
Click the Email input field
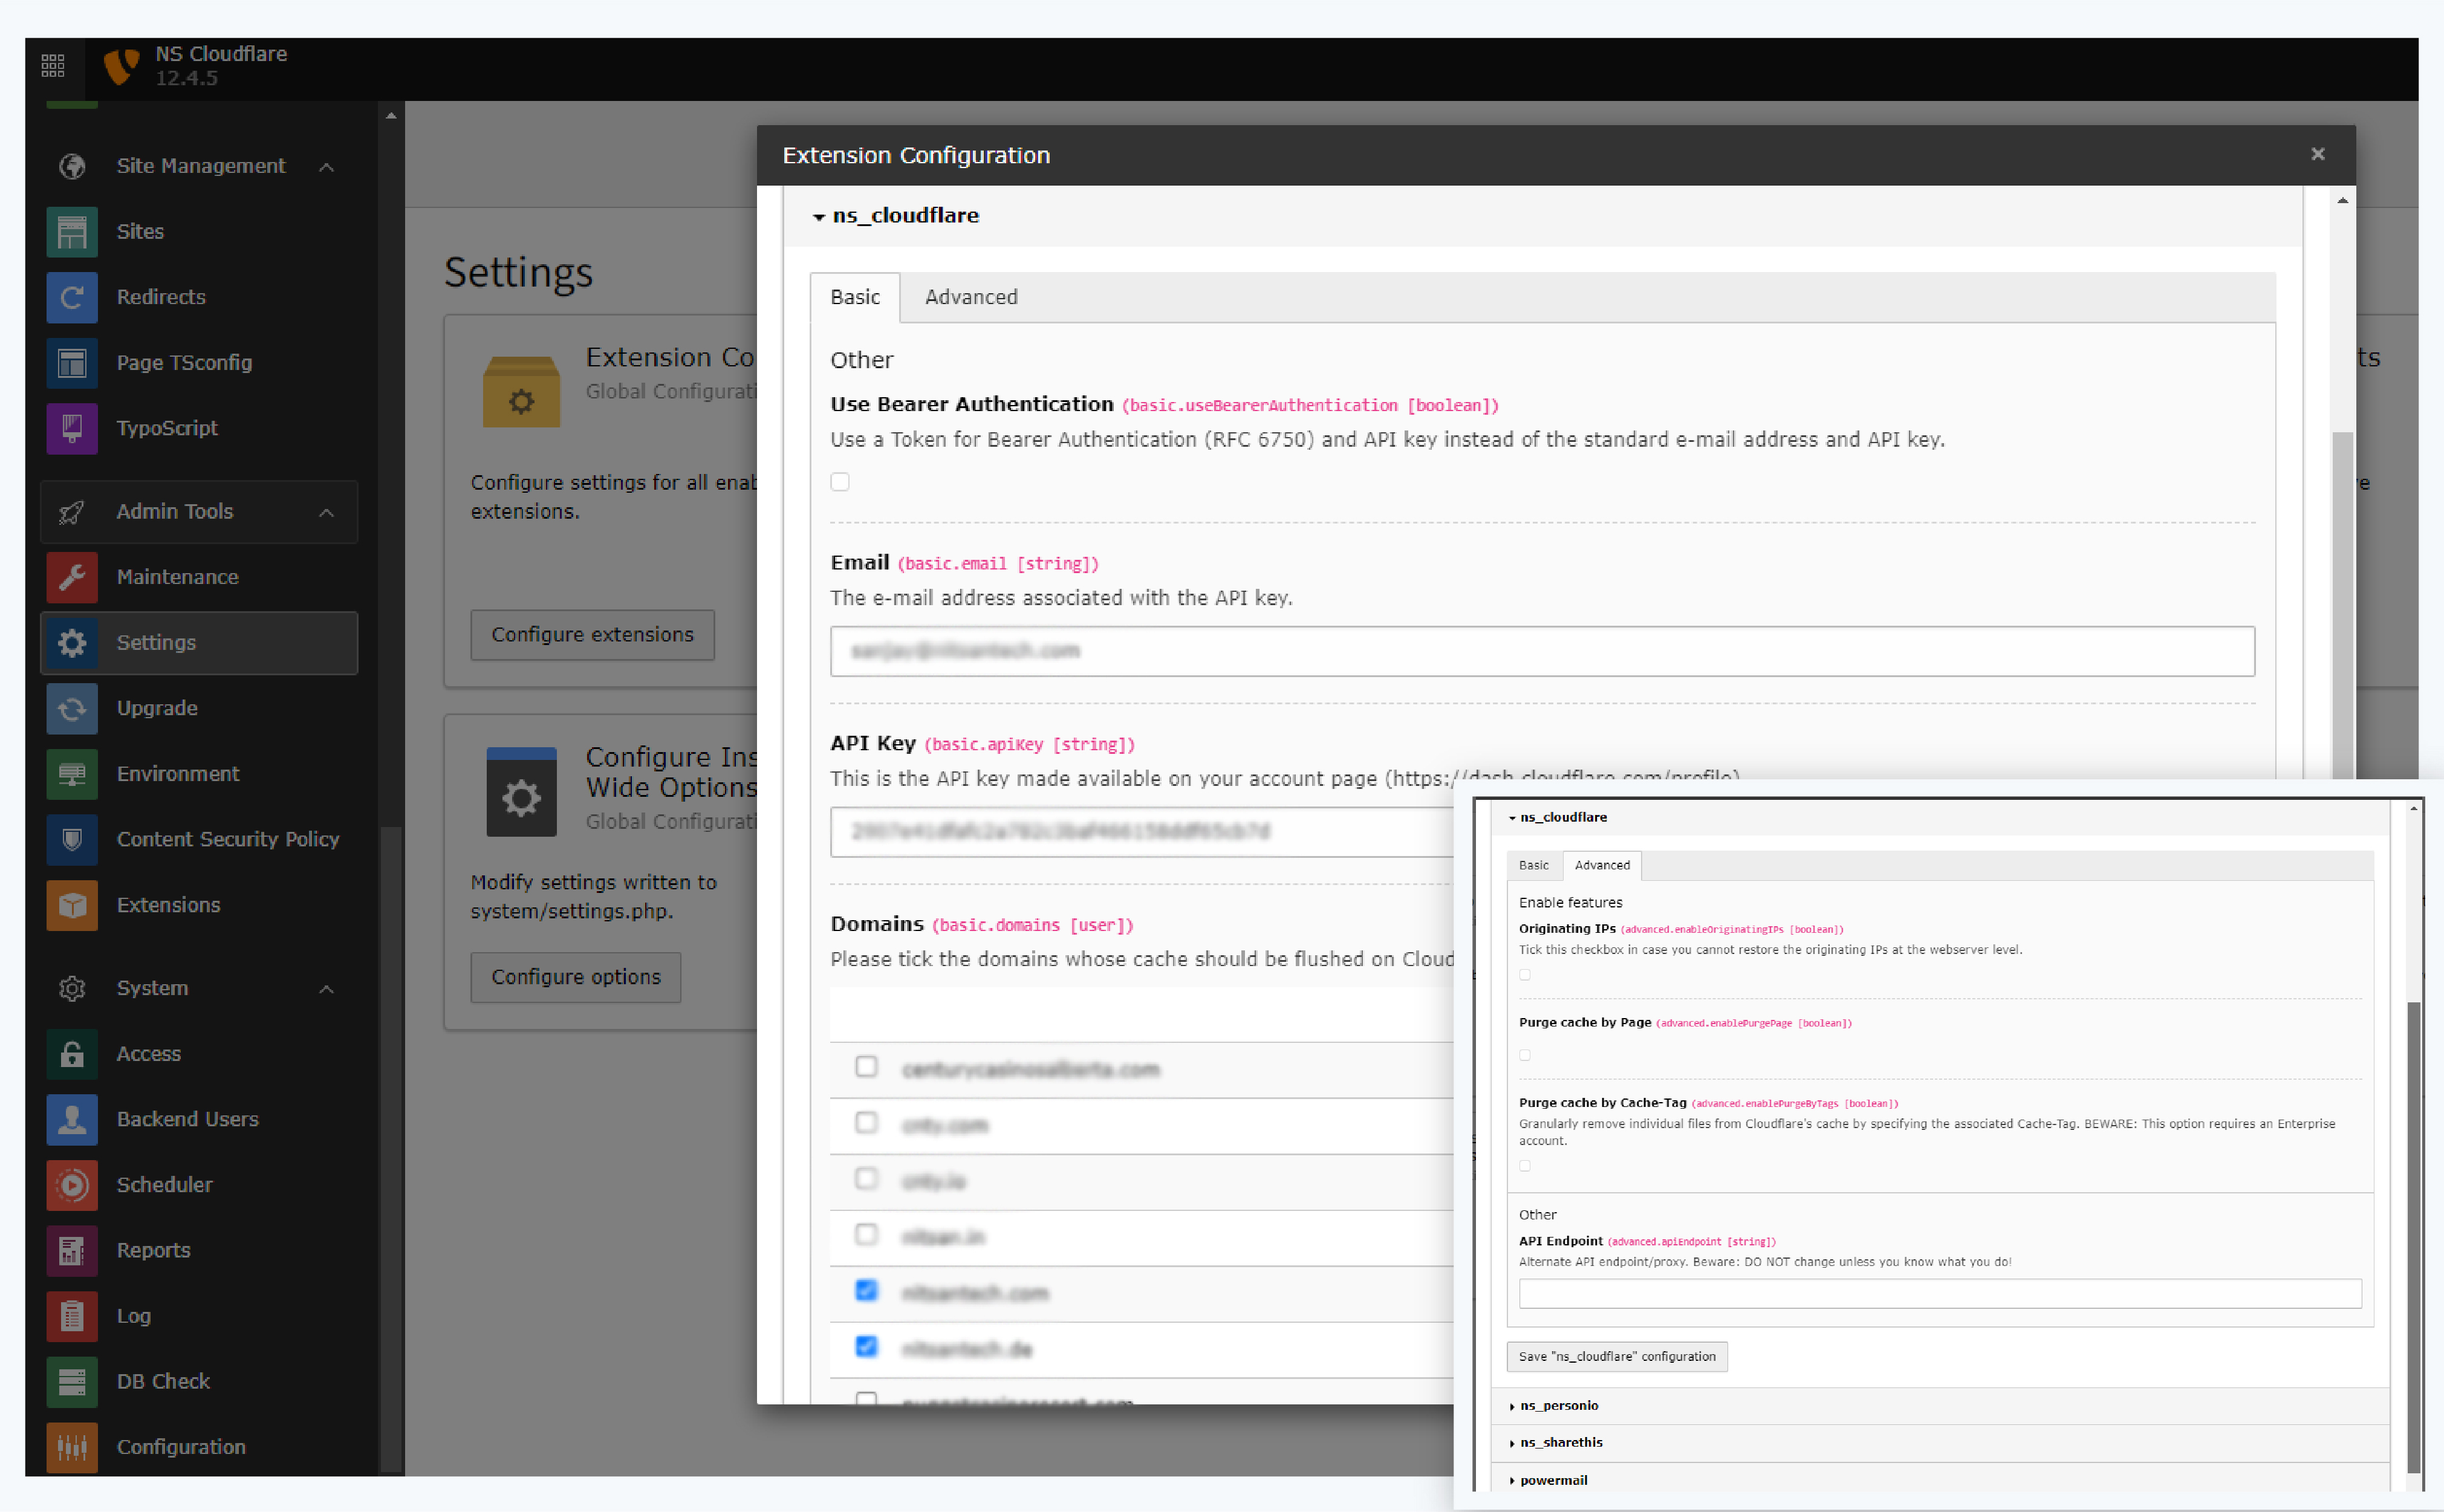[1542, 652]
